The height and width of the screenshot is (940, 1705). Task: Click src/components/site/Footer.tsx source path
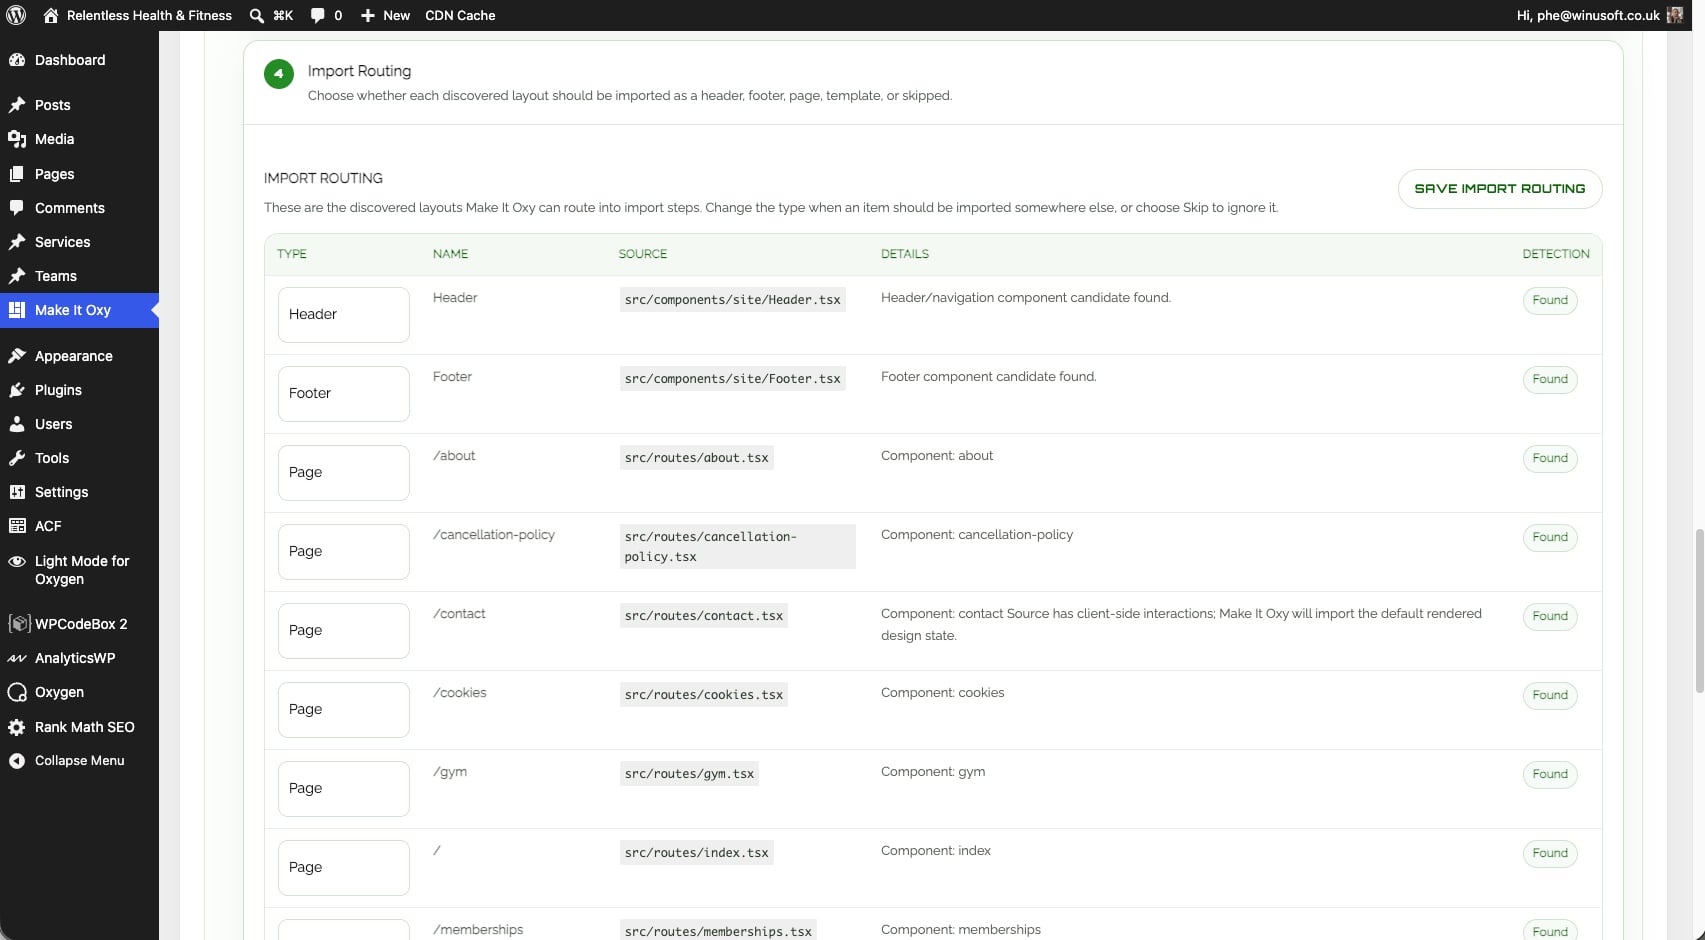coord(732,379)
